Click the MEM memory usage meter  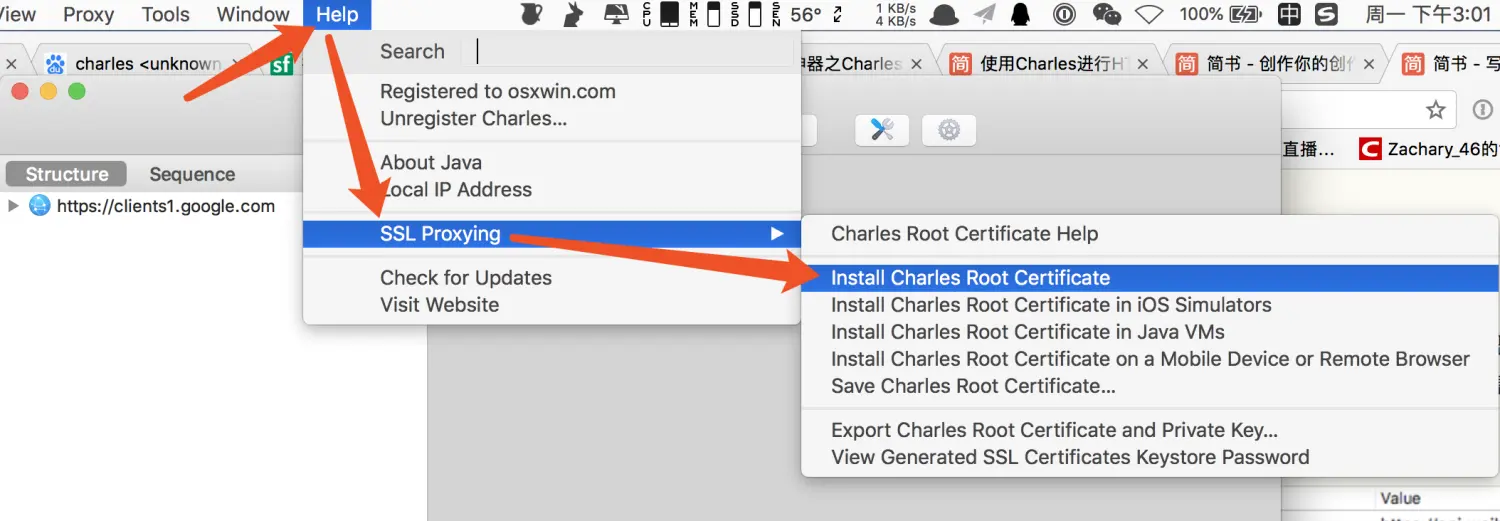(705, 14)
